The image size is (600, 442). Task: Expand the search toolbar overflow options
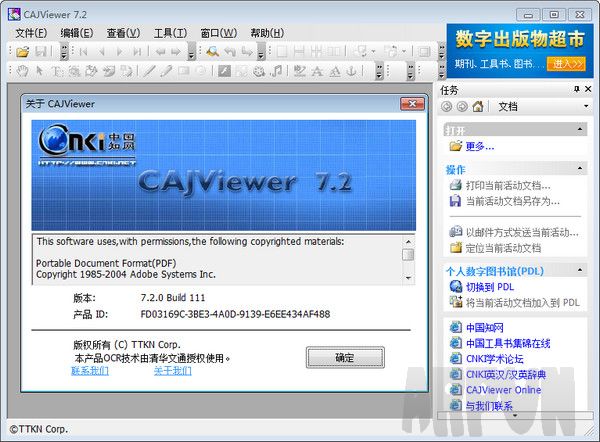[x=261, y=52]
